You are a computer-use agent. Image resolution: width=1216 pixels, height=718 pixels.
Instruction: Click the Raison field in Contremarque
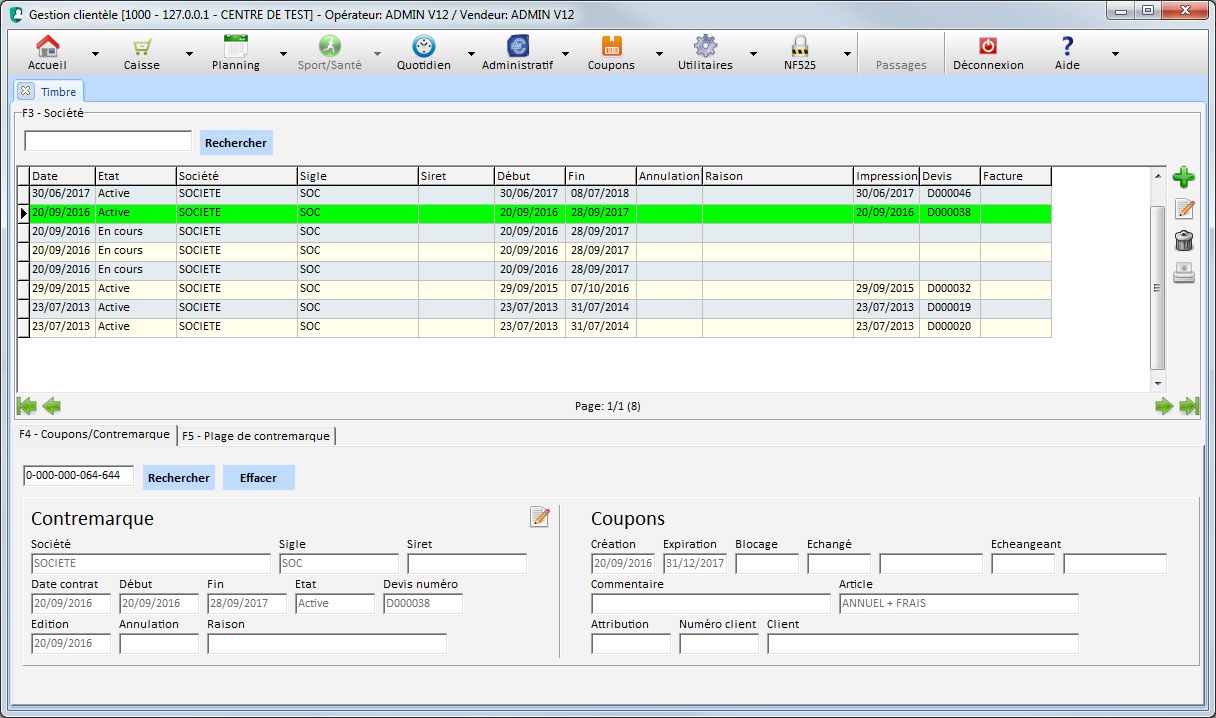click(x=327, y=643)
